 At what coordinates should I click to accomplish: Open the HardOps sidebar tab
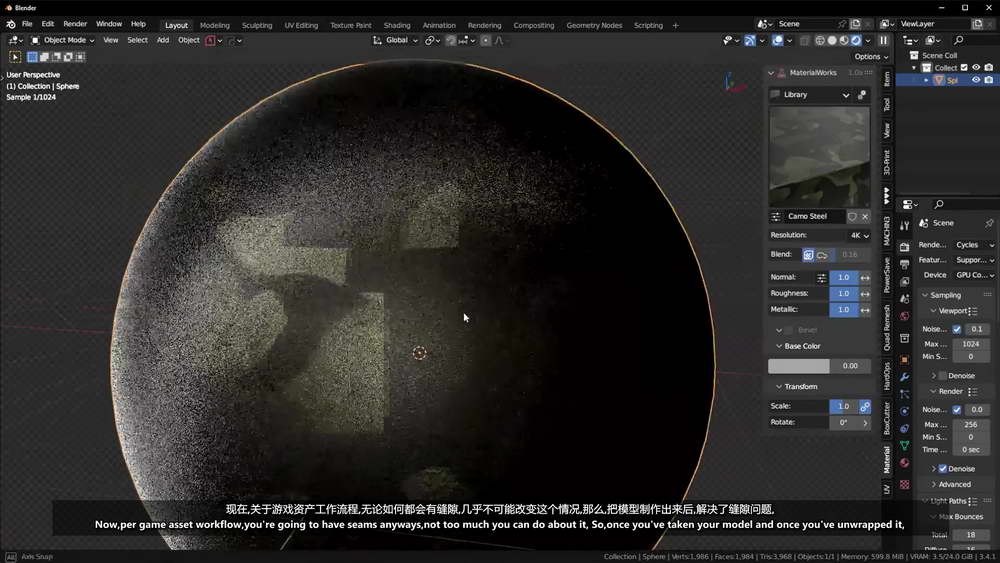point(886,376)
